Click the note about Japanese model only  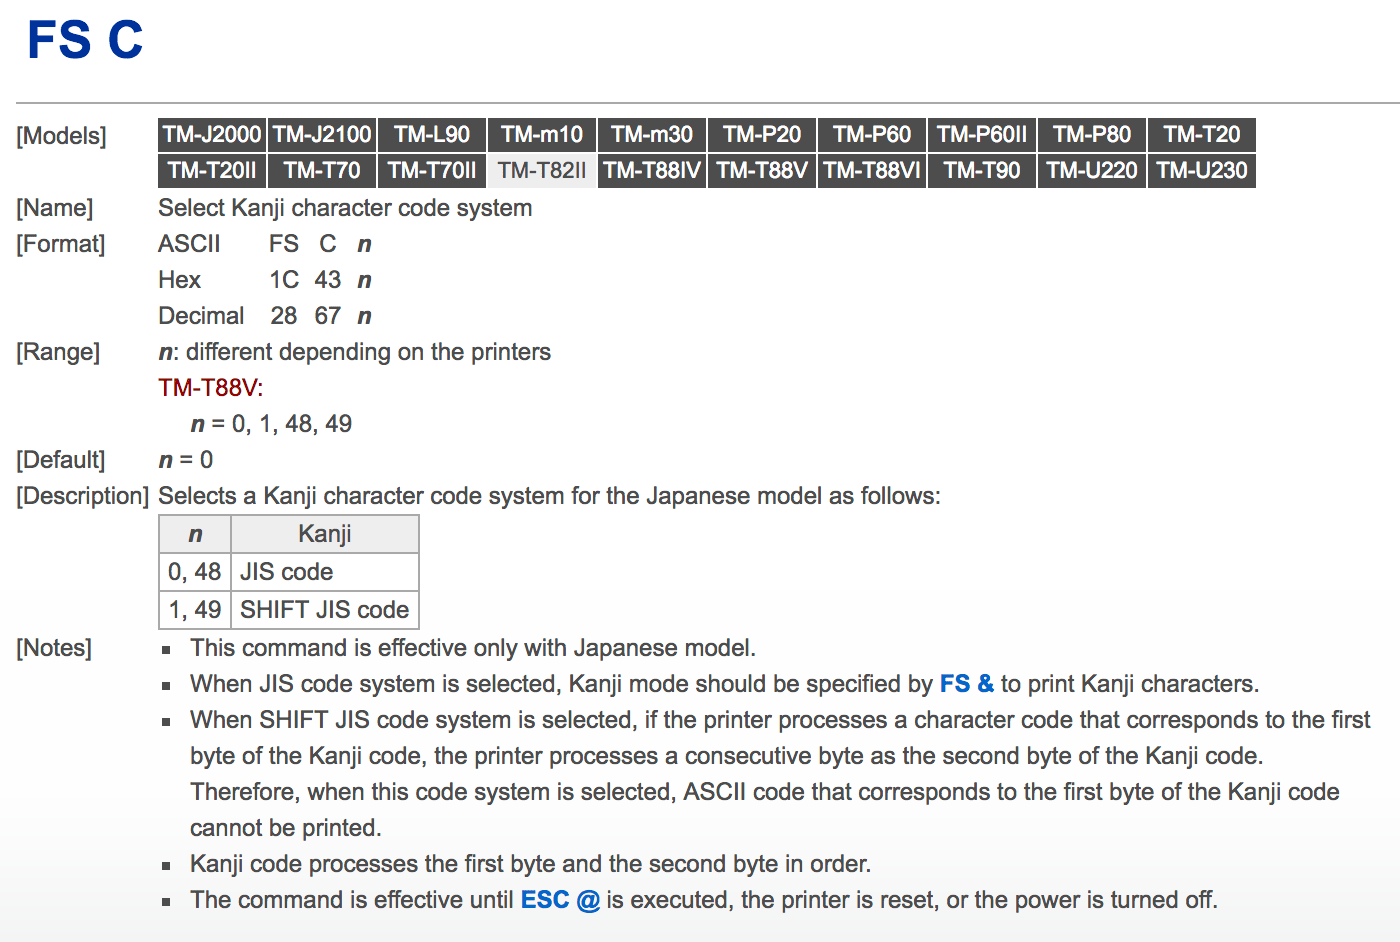[473, 648]
